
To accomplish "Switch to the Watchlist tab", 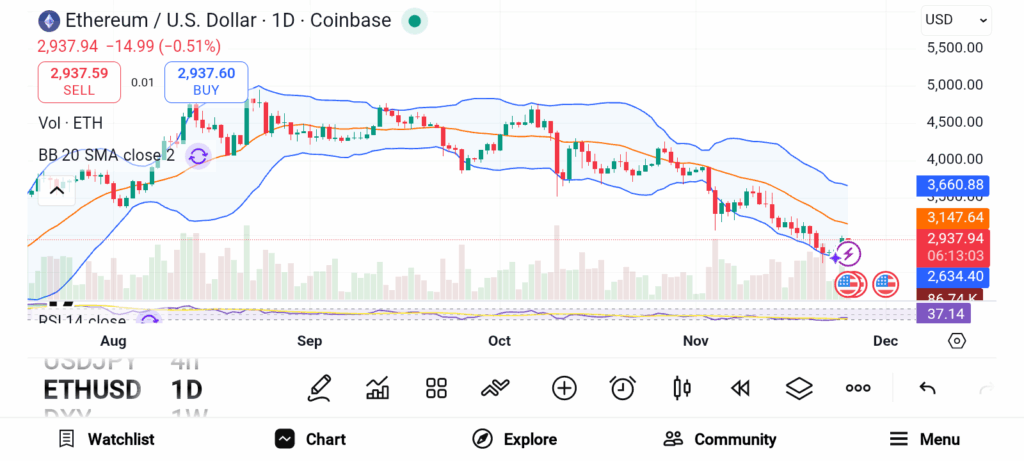I will [x=106, y=439].
